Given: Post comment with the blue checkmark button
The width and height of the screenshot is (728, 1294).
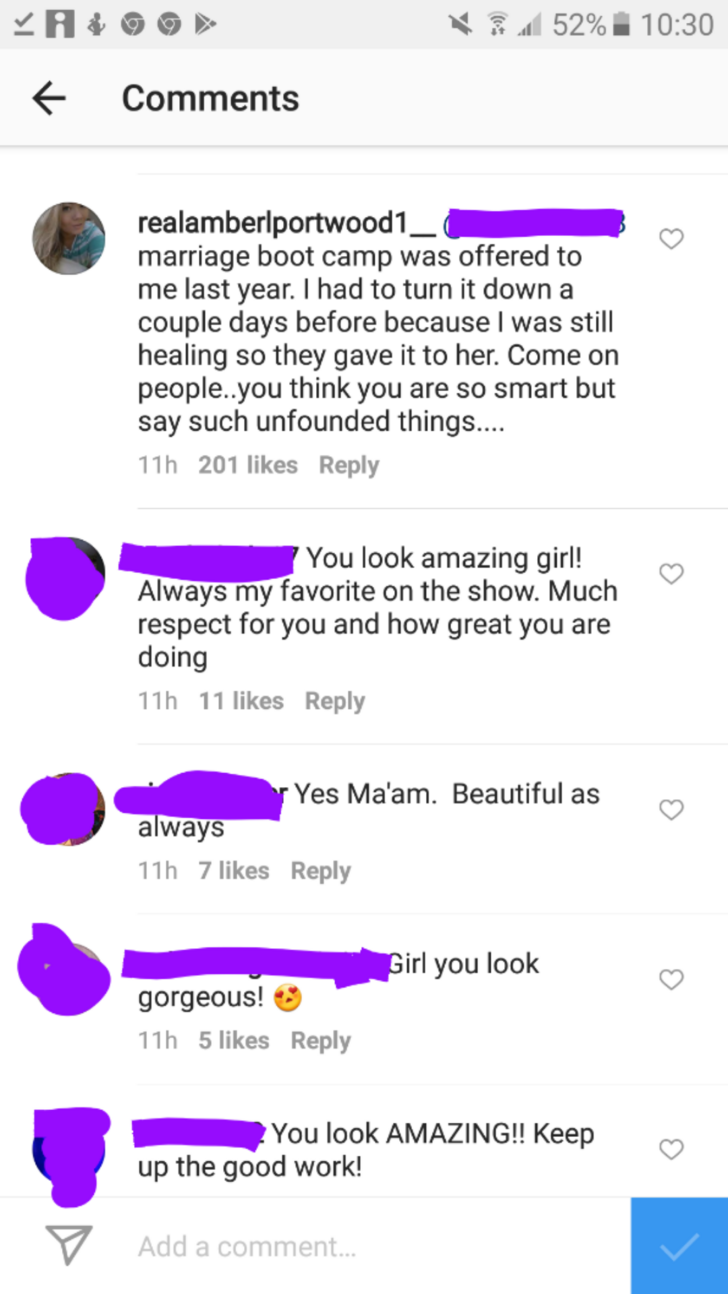Looking at the screenshot, I should pos(679,1246).
